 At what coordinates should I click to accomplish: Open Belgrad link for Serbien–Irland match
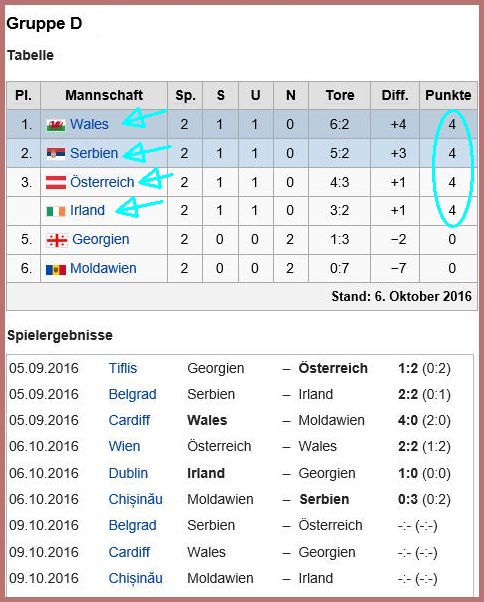tap(132, 394)
